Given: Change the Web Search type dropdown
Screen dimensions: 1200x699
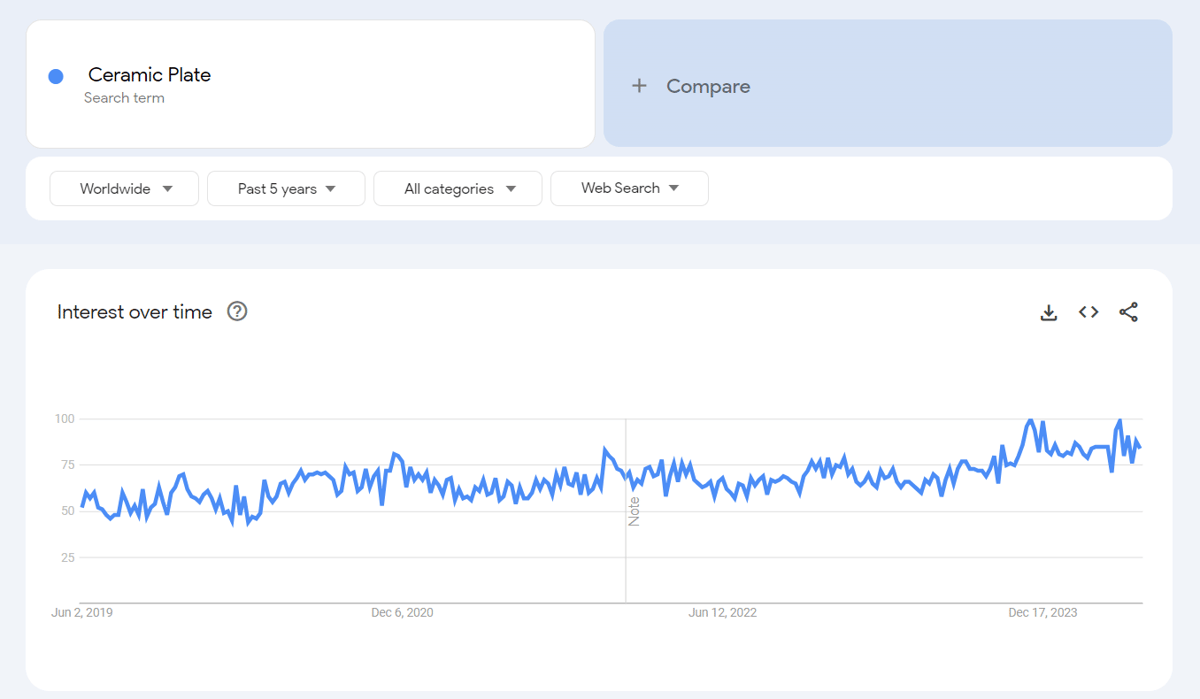Looking at the screenshot, I should [x=630, y=188].
